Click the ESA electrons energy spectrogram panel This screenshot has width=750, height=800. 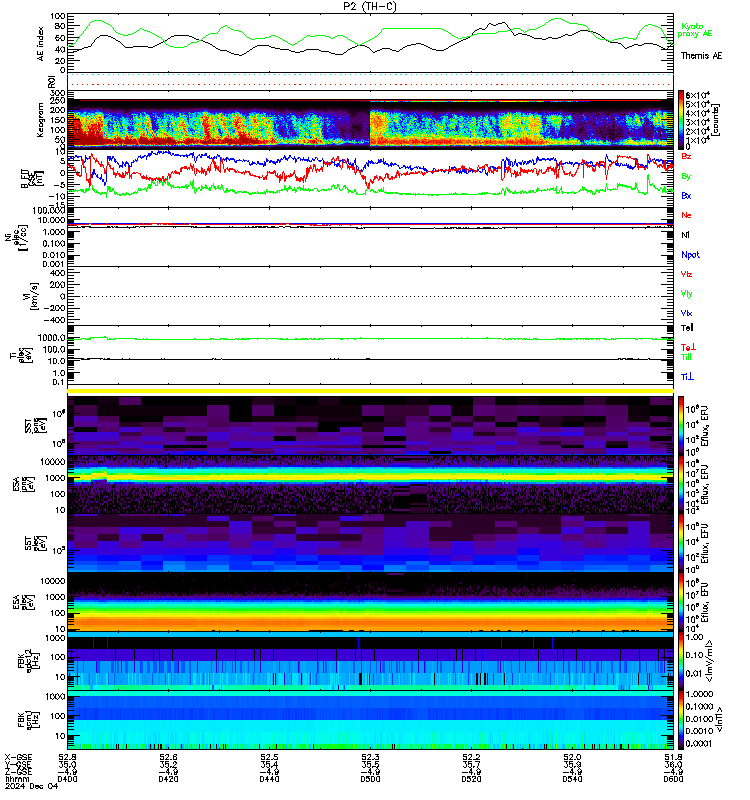[x=370, y=602]
